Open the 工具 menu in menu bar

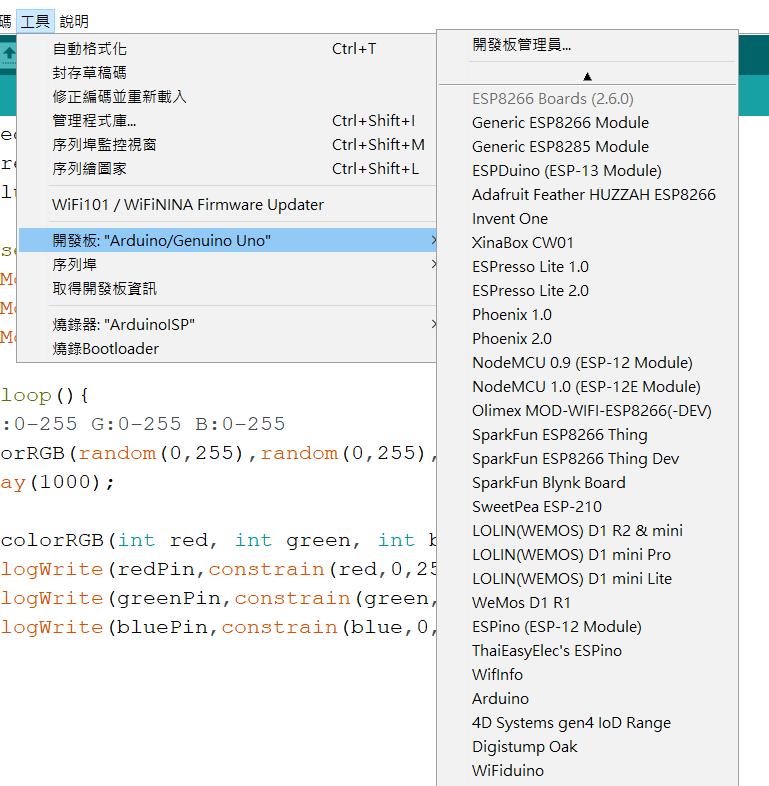point(35,21)
